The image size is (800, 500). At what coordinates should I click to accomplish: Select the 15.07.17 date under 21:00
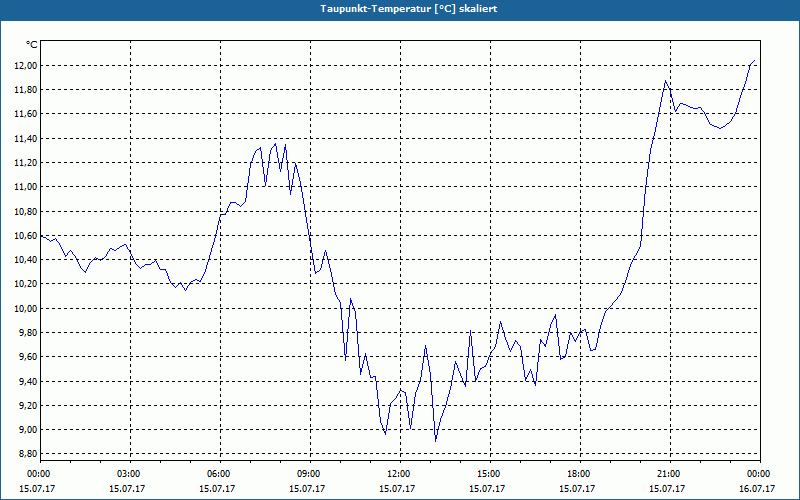[x=667, y=489]
